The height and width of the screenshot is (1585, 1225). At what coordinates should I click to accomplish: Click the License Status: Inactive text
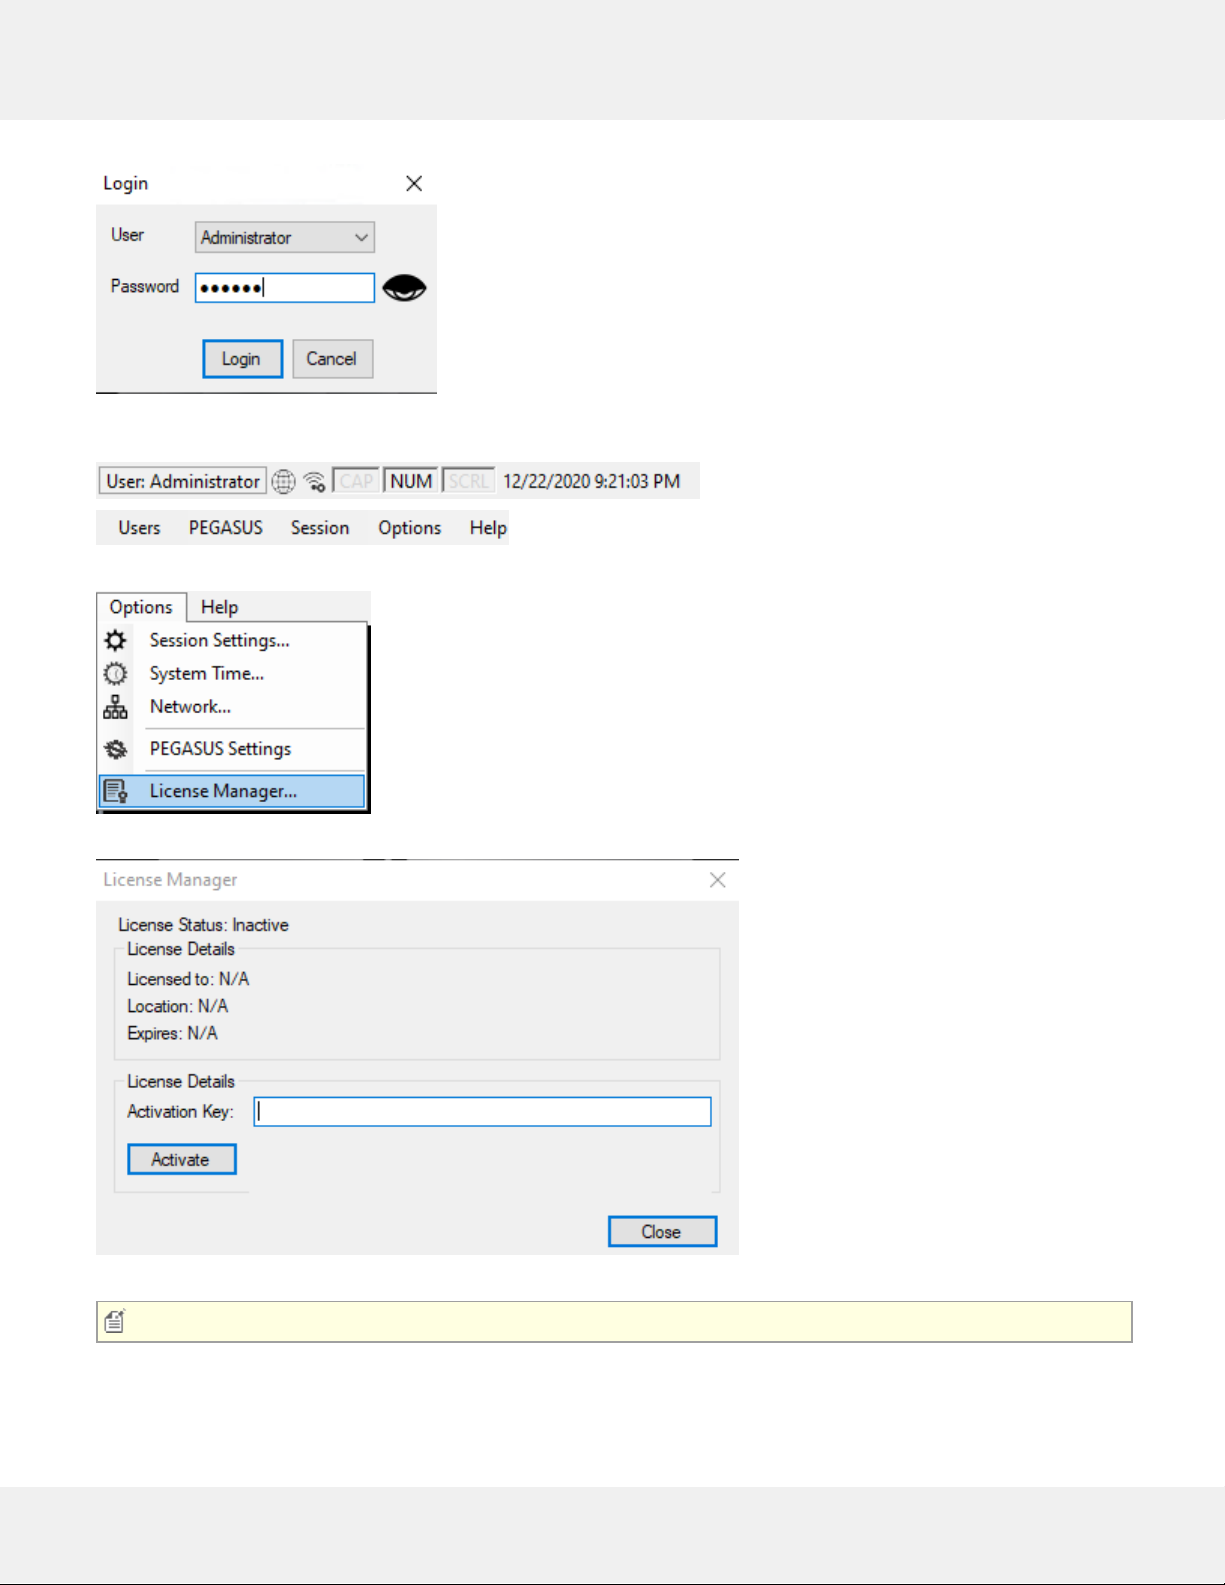point(203,925)
